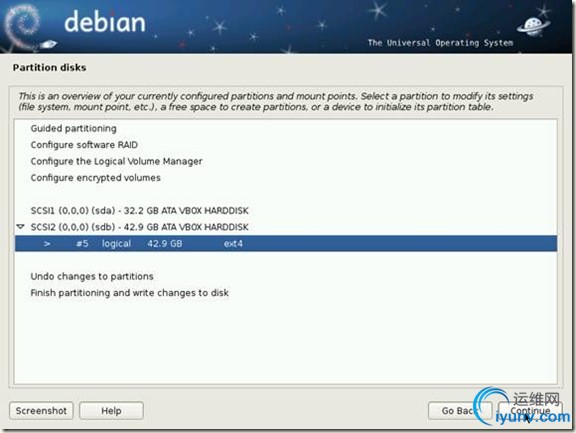Open the Help button
Image resolution: width=576 pixels, height=433 pixels.
pos(111,411)
